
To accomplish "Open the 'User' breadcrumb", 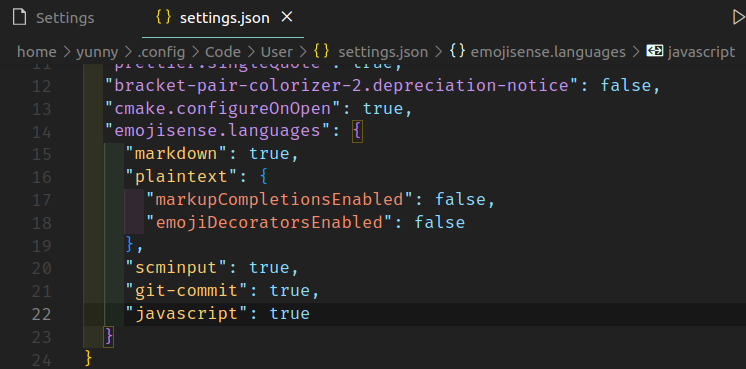I will click(x=277, y=52).
